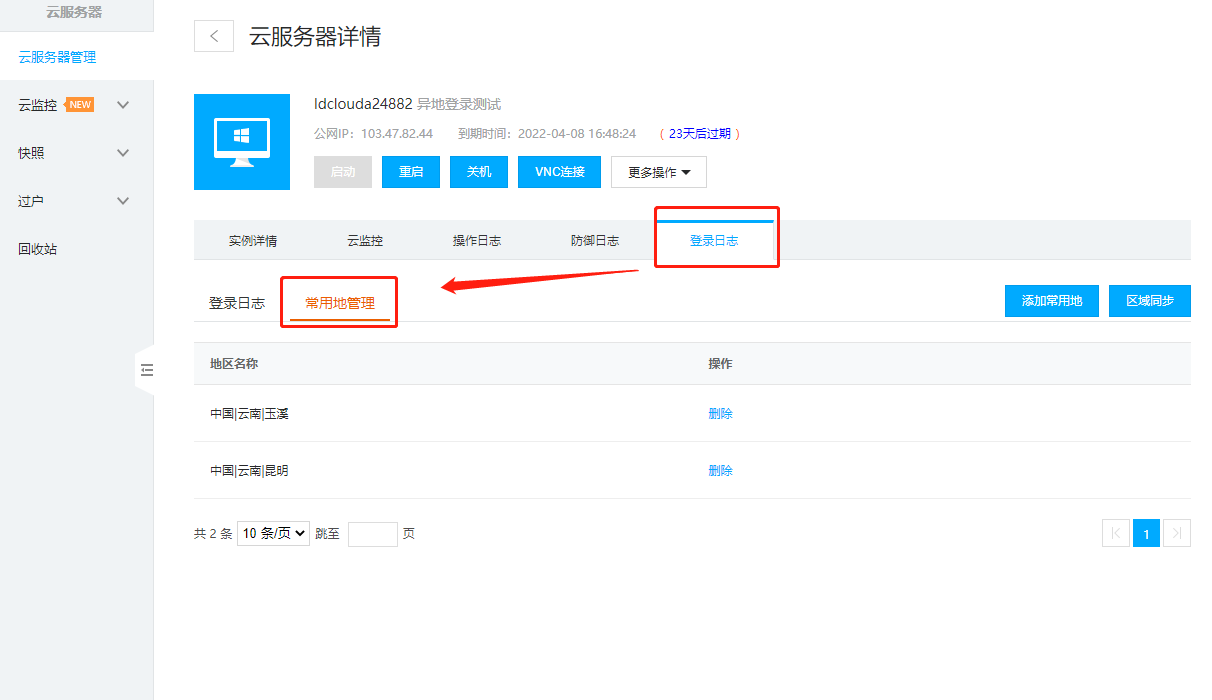Switch to the 登录日志 sub-tab
This screenshot has height=700, width=1212.
coord(236,301)
